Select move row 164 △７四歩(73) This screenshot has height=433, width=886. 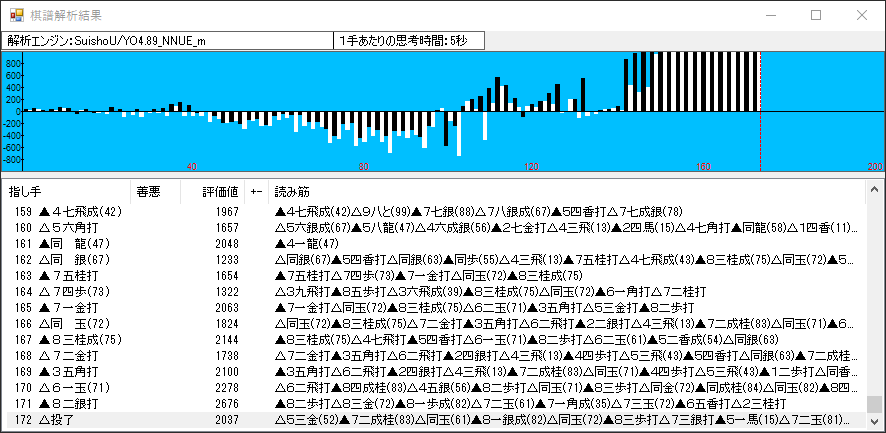pos(434,292)
